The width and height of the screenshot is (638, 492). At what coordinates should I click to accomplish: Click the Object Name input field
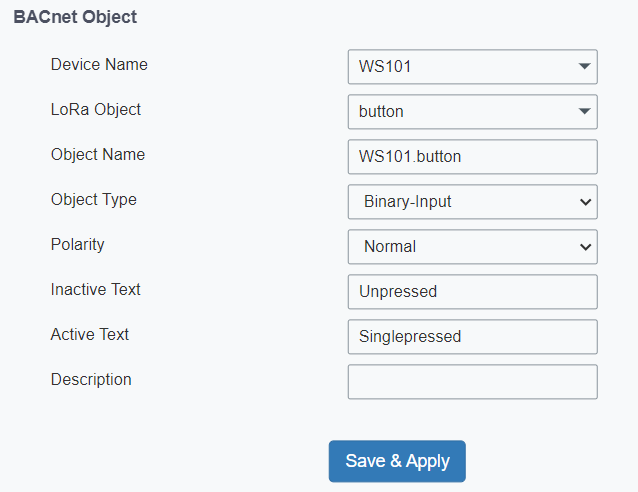[x=472, y=157]
